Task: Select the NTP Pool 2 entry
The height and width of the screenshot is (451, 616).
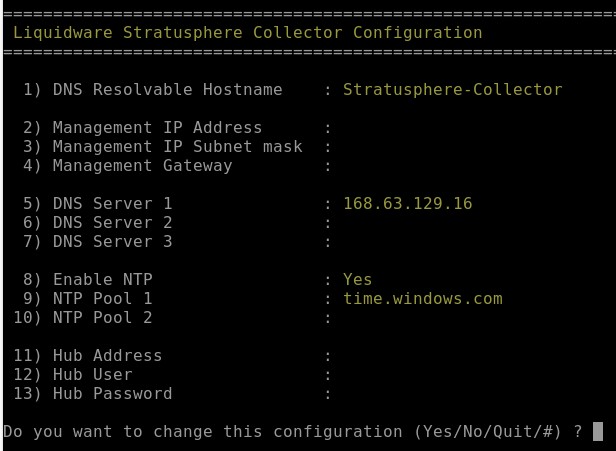Action: click(83, 318)
